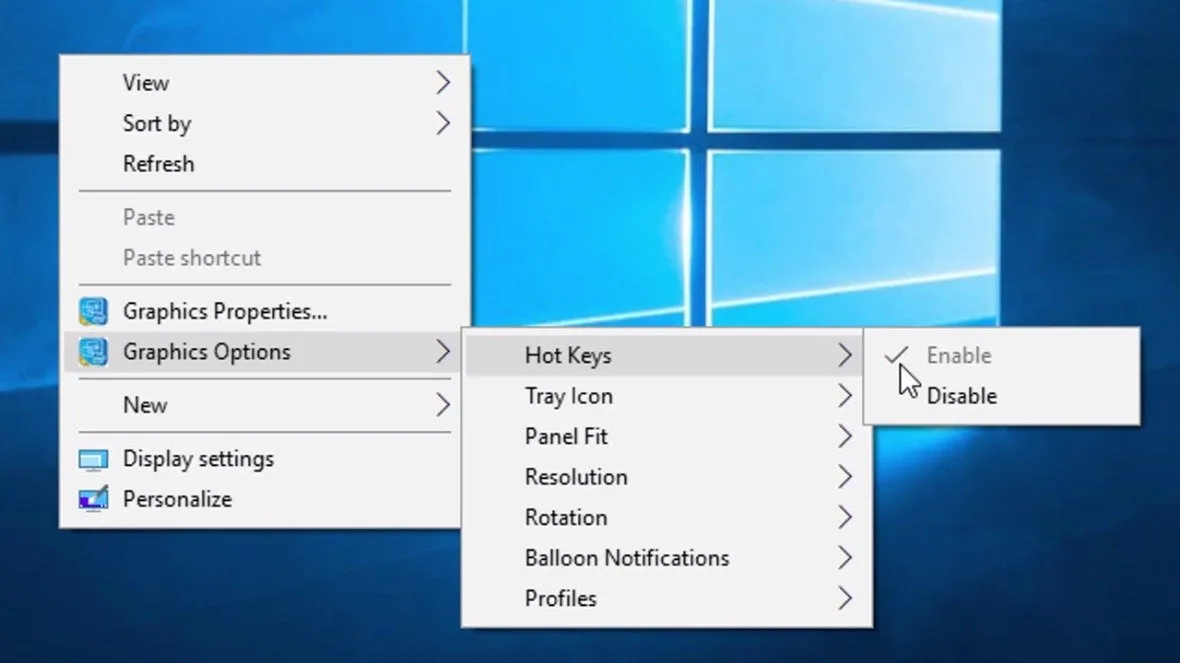The width and height of the screenshot is (1180, 663).
Task: Select the Paste shortcut entry
Action: (264, 258)
